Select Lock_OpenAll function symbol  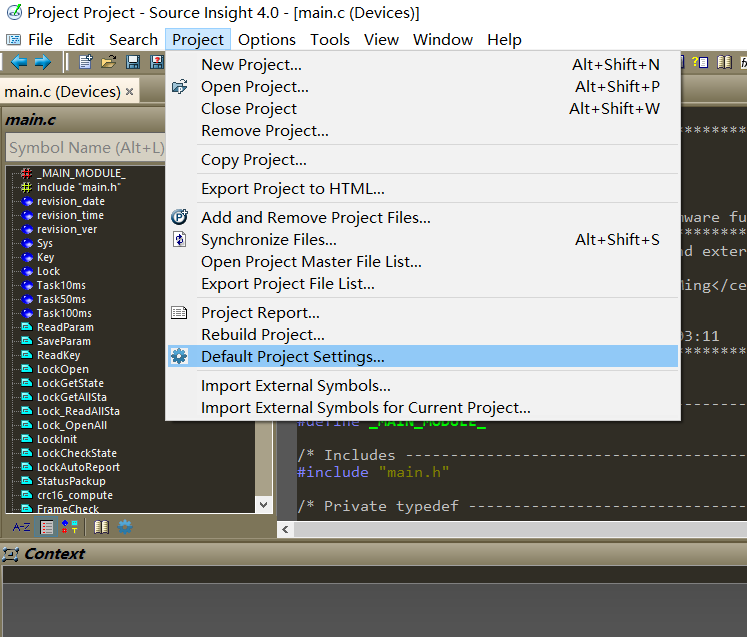(71, 425)
